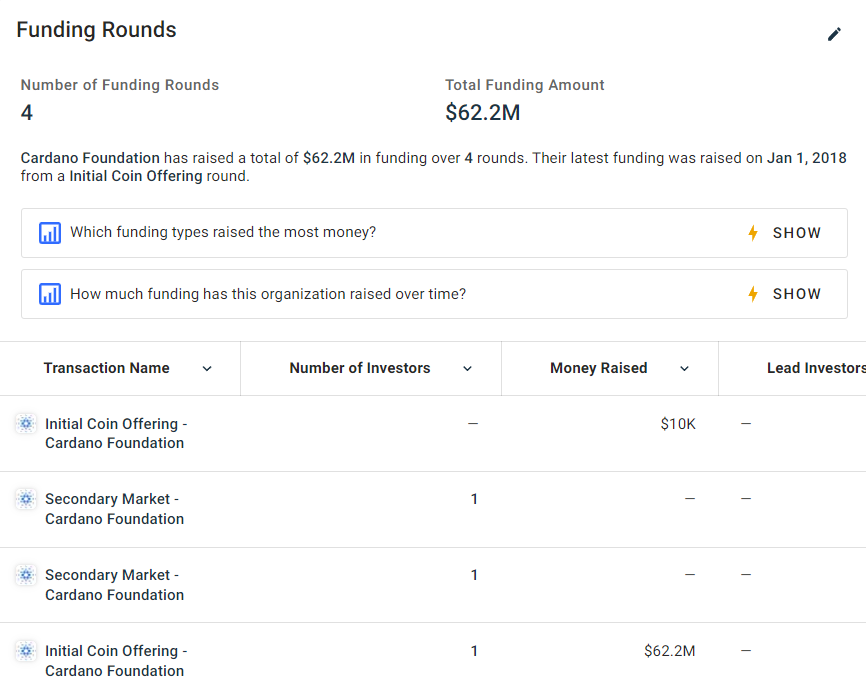The height and width of the screenshot is (689, 866).
Task: Open the first Secondary Market - Cardano Foundation link
Action: (x=114, y=509)
